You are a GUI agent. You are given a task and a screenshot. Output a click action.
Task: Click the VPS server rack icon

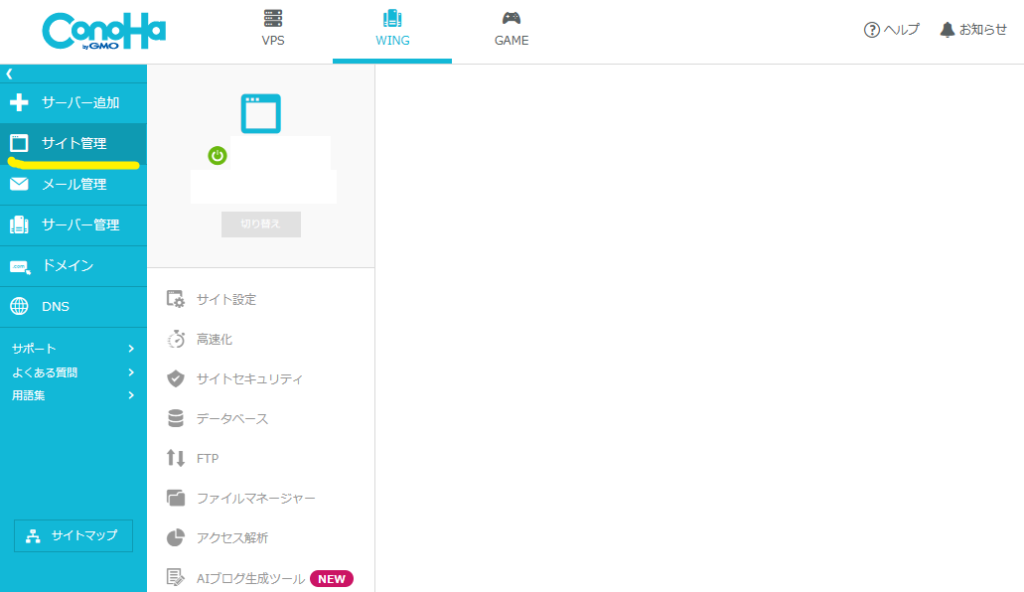coord(273,18)
